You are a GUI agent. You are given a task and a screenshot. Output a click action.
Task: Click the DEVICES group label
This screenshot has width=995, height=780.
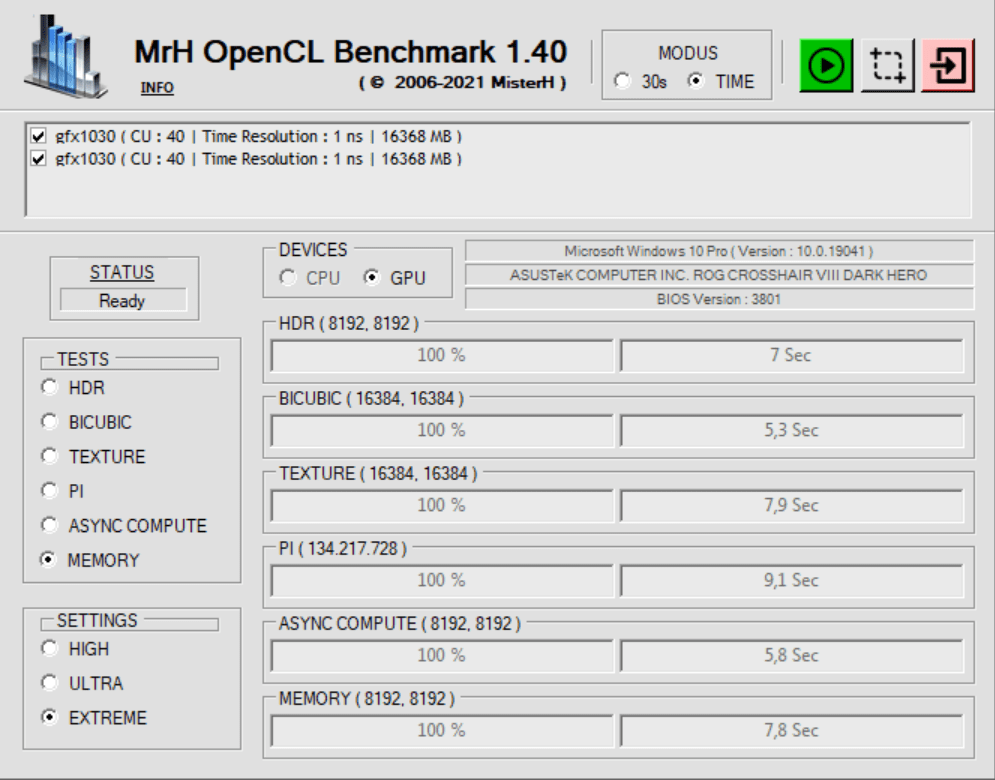pyautogui.click(x=313, y=249)
